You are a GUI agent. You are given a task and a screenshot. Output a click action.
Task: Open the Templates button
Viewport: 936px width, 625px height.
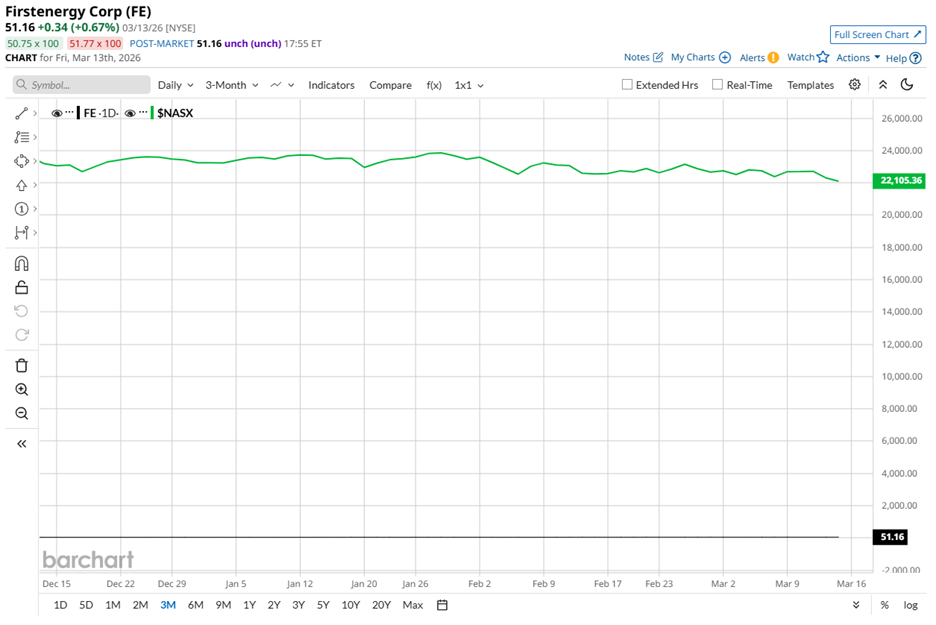[x=810, y=85]
